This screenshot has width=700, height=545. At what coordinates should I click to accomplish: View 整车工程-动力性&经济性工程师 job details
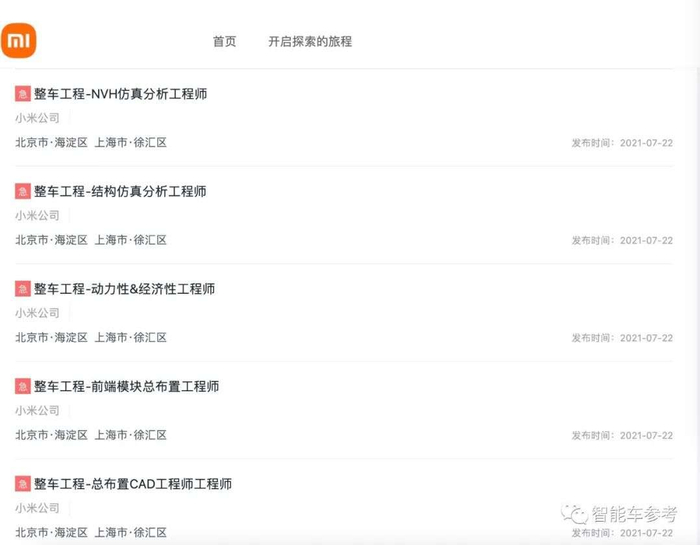[124, 289]
